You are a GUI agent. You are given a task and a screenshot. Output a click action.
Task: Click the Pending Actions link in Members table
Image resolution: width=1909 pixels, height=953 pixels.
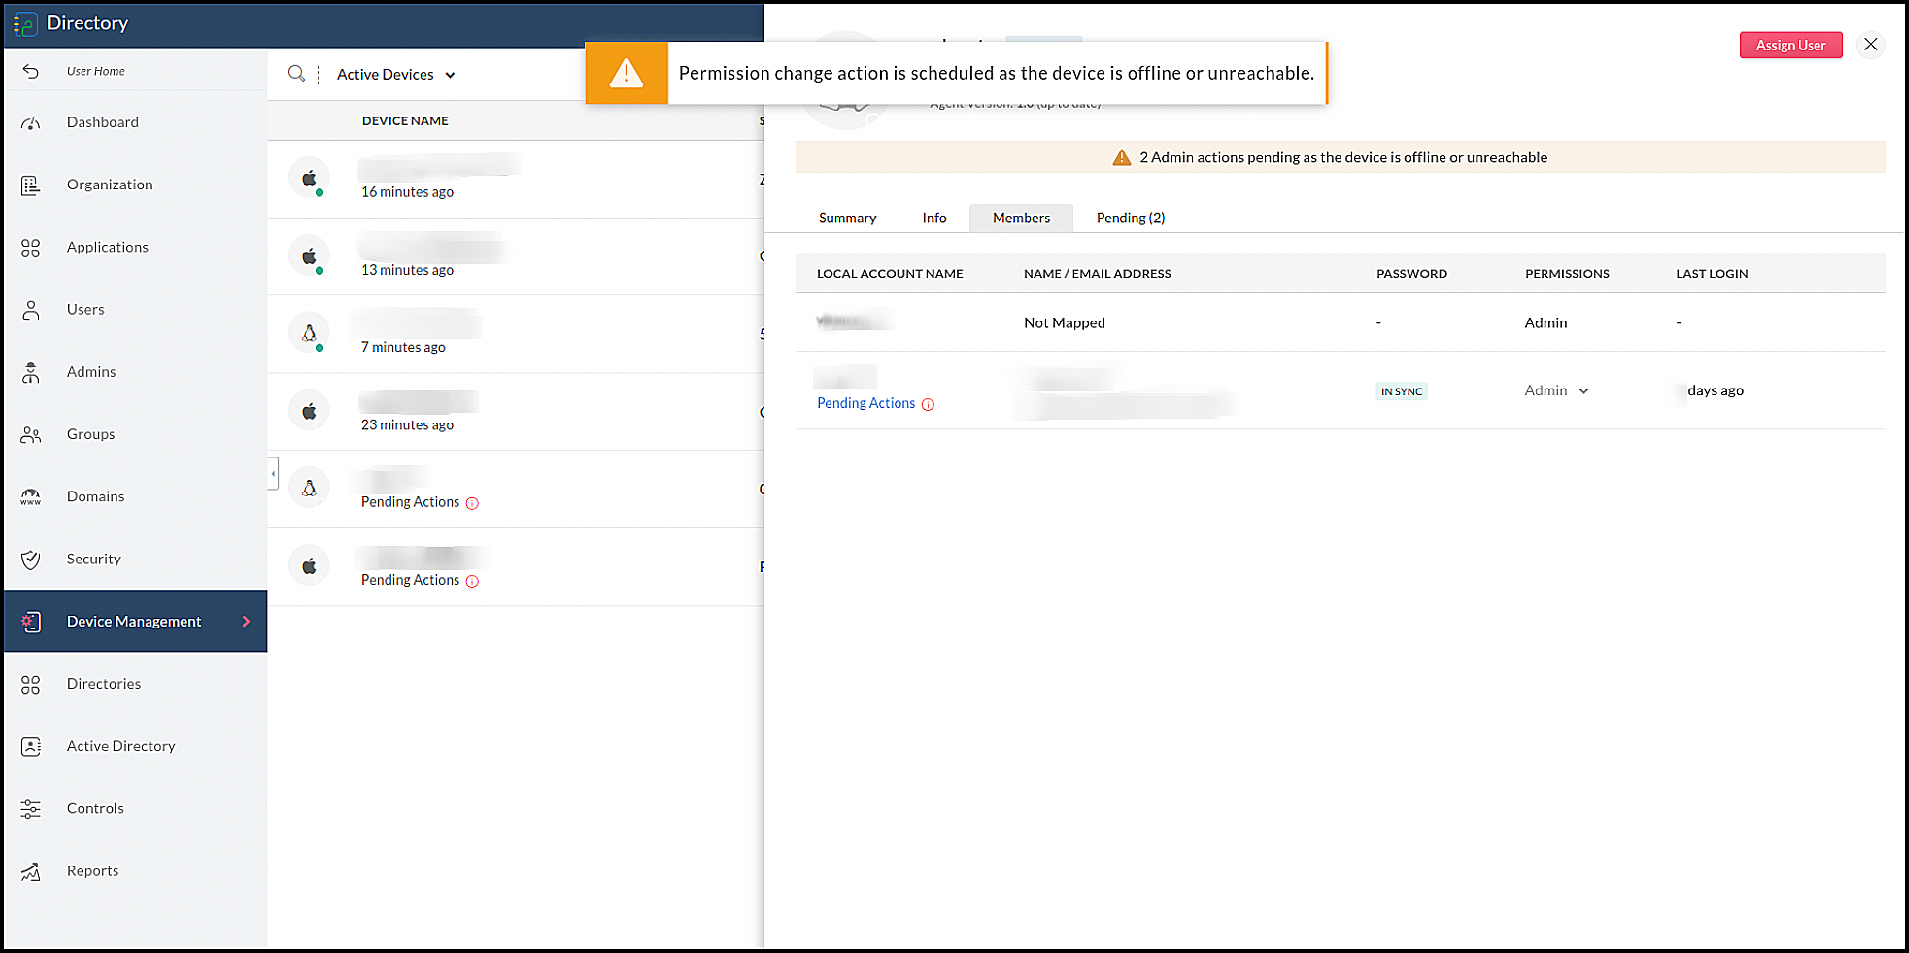(x=866, y=403)
